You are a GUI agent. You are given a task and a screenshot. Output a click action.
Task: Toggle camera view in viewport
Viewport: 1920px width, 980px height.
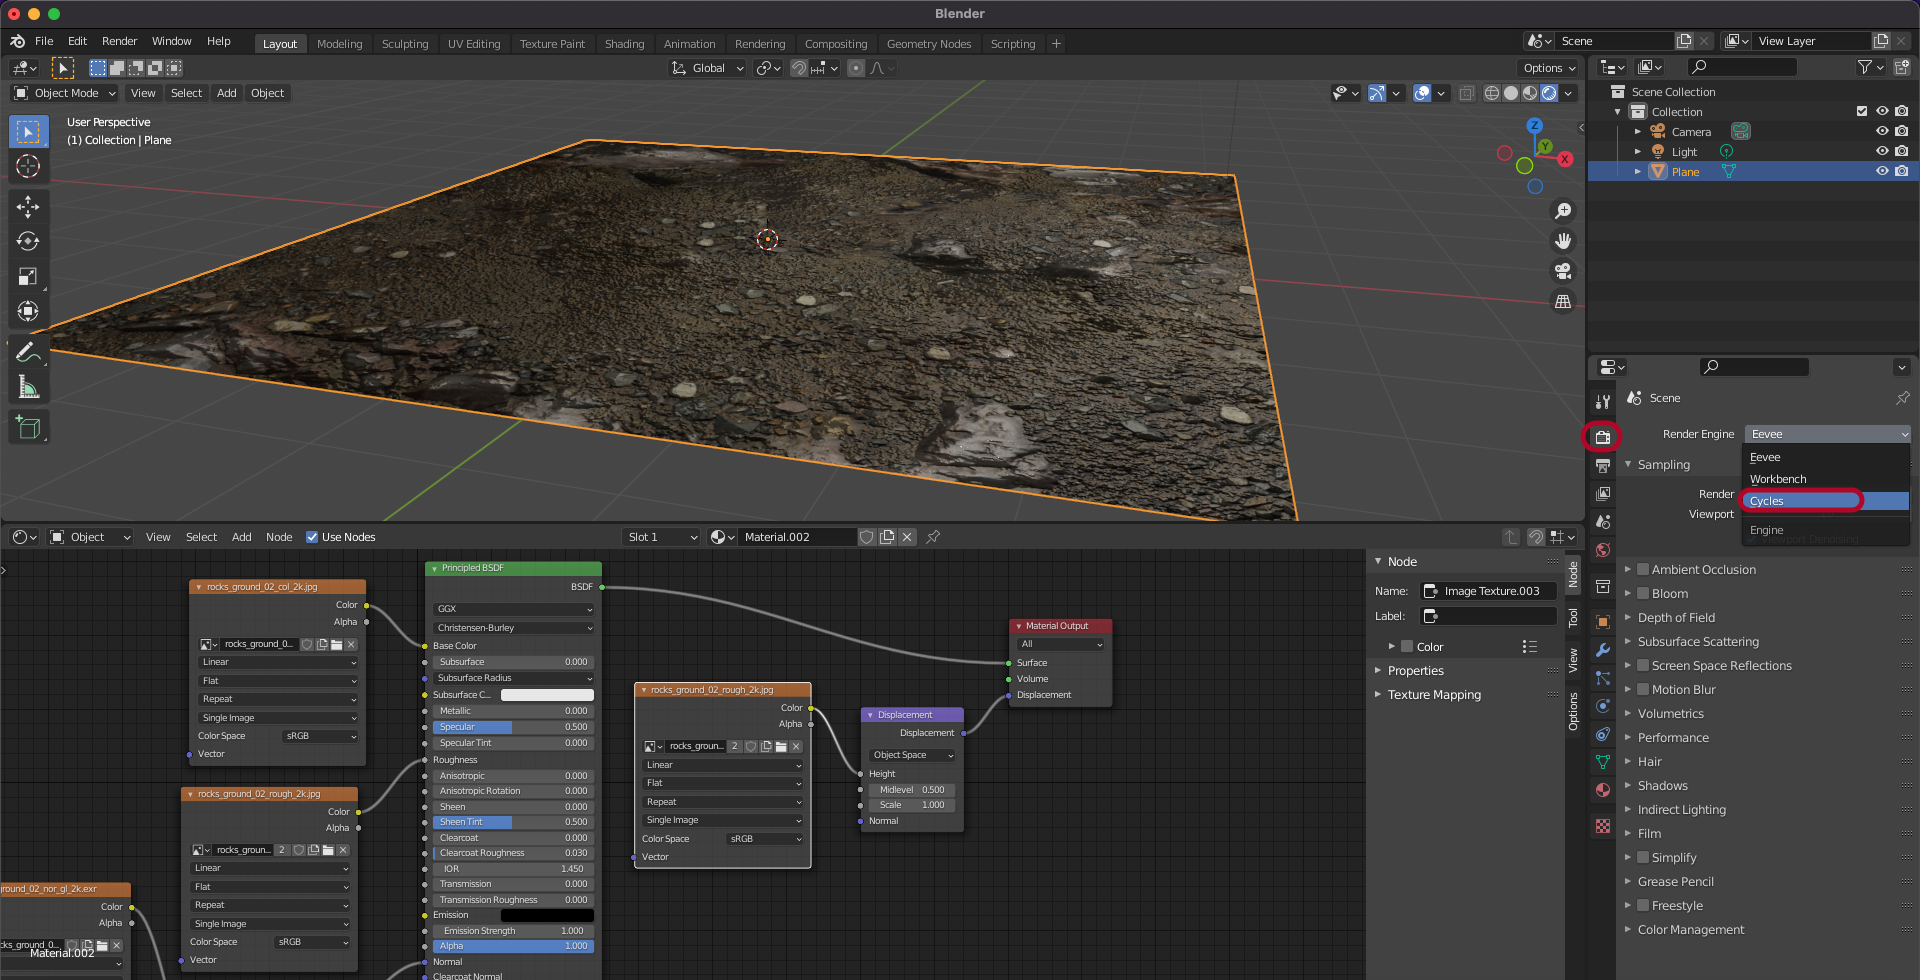(x=1562, y=271)
